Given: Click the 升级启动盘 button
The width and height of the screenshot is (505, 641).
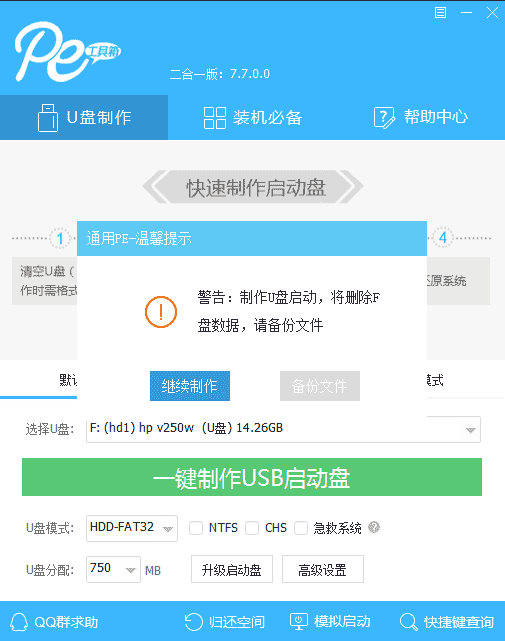Looking at the screenshot, I should (x=232, y=569).
